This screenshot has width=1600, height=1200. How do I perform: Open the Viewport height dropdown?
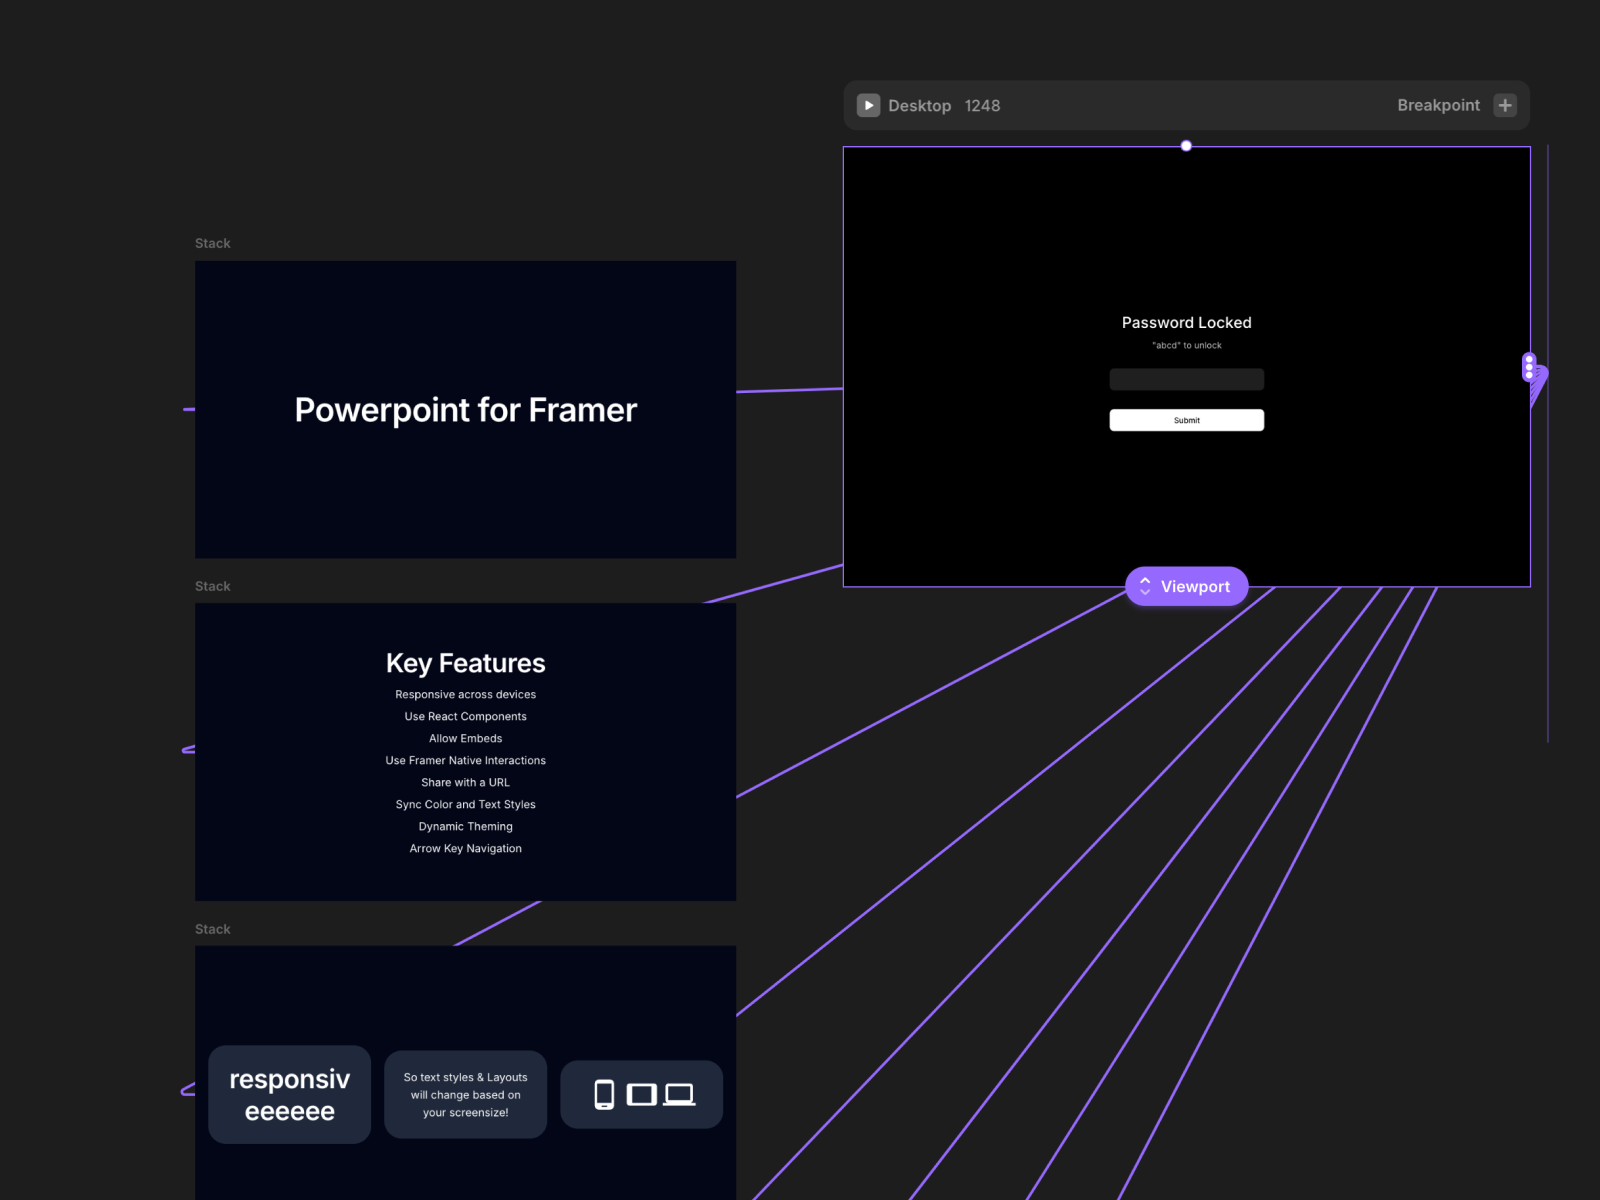pos(1186,587)
